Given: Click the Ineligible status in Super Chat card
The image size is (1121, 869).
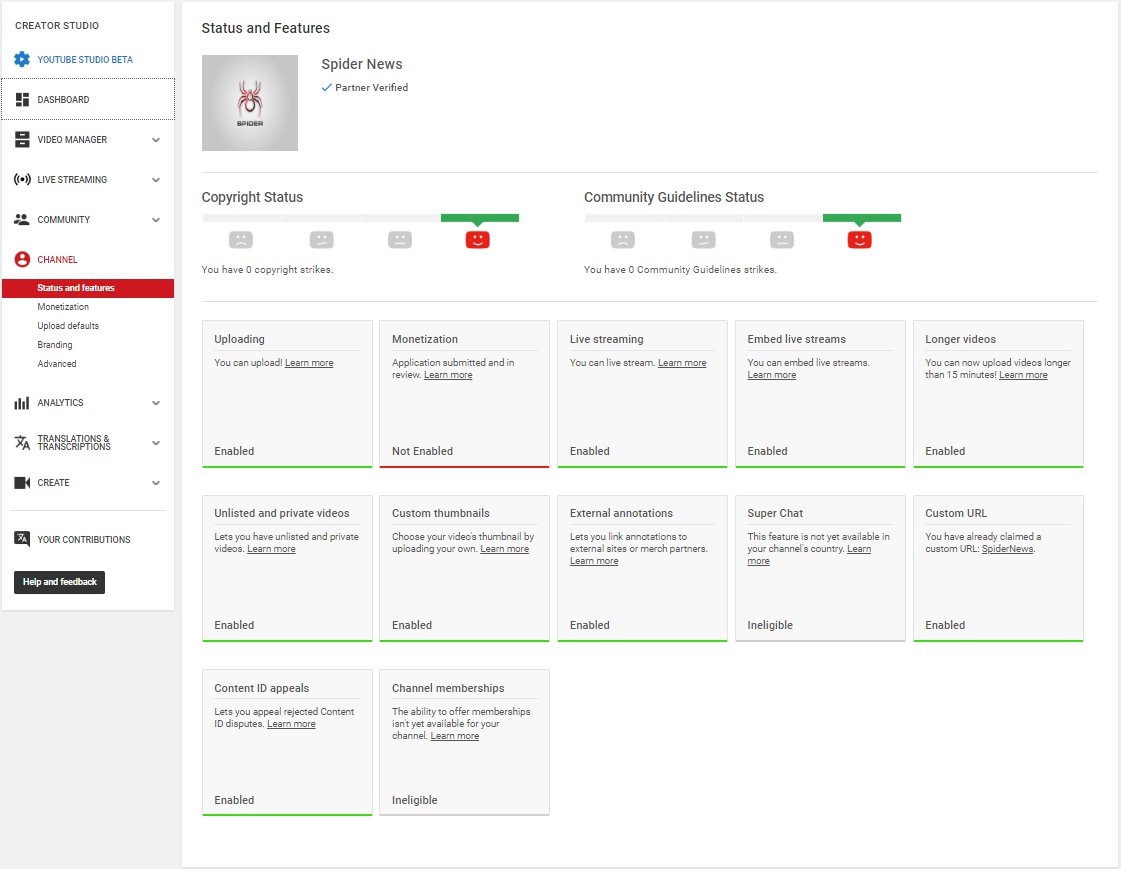Looking at the screenshot, I should (770, 625).
